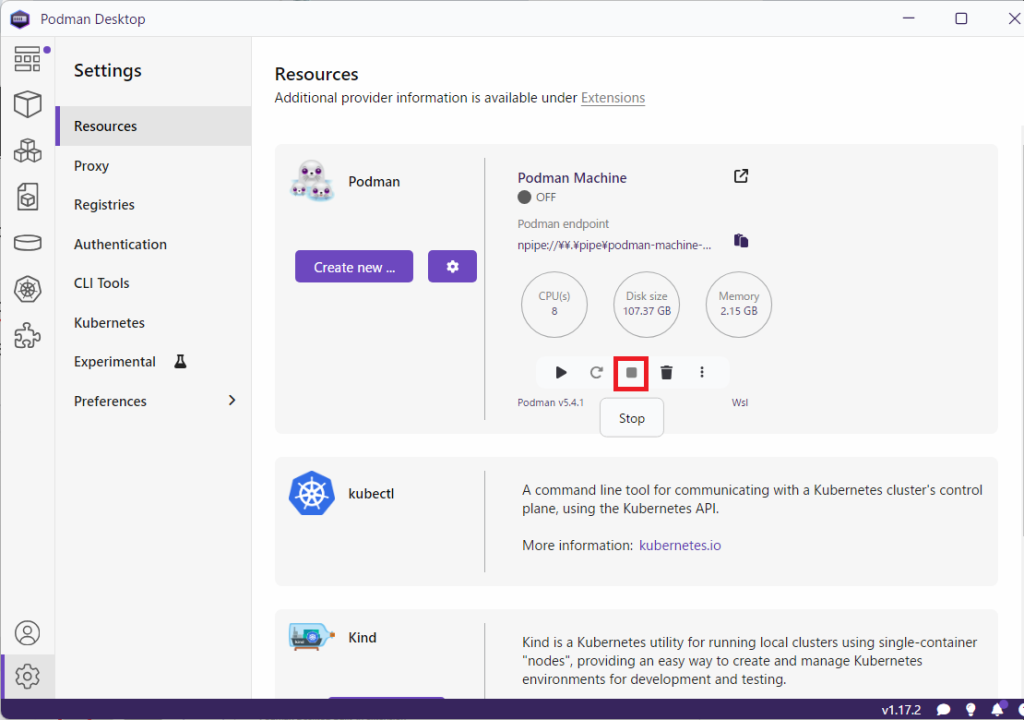1024x720 pixels.
Task: Go to the Containers view
Action: [x=27, y=103]
